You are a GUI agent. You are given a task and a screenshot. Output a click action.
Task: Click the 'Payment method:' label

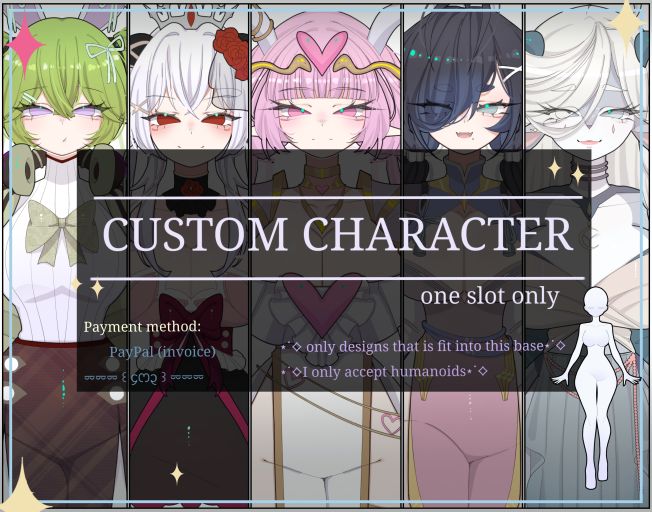[142, 326]
